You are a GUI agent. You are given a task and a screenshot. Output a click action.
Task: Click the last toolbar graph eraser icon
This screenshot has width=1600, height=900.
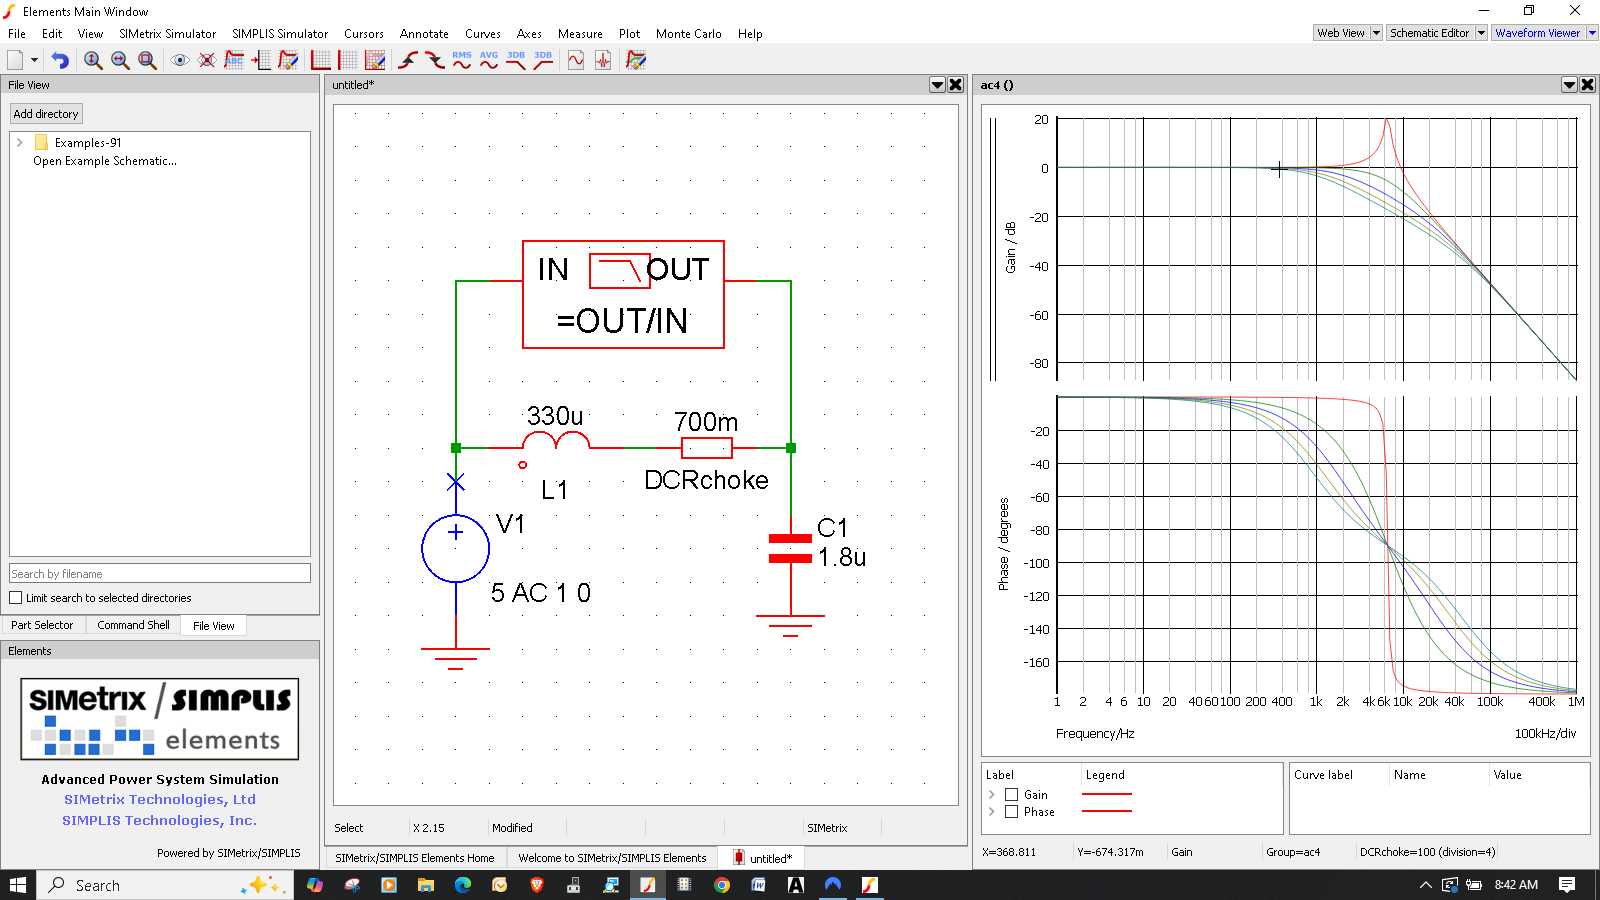click(x=636, y=60)
